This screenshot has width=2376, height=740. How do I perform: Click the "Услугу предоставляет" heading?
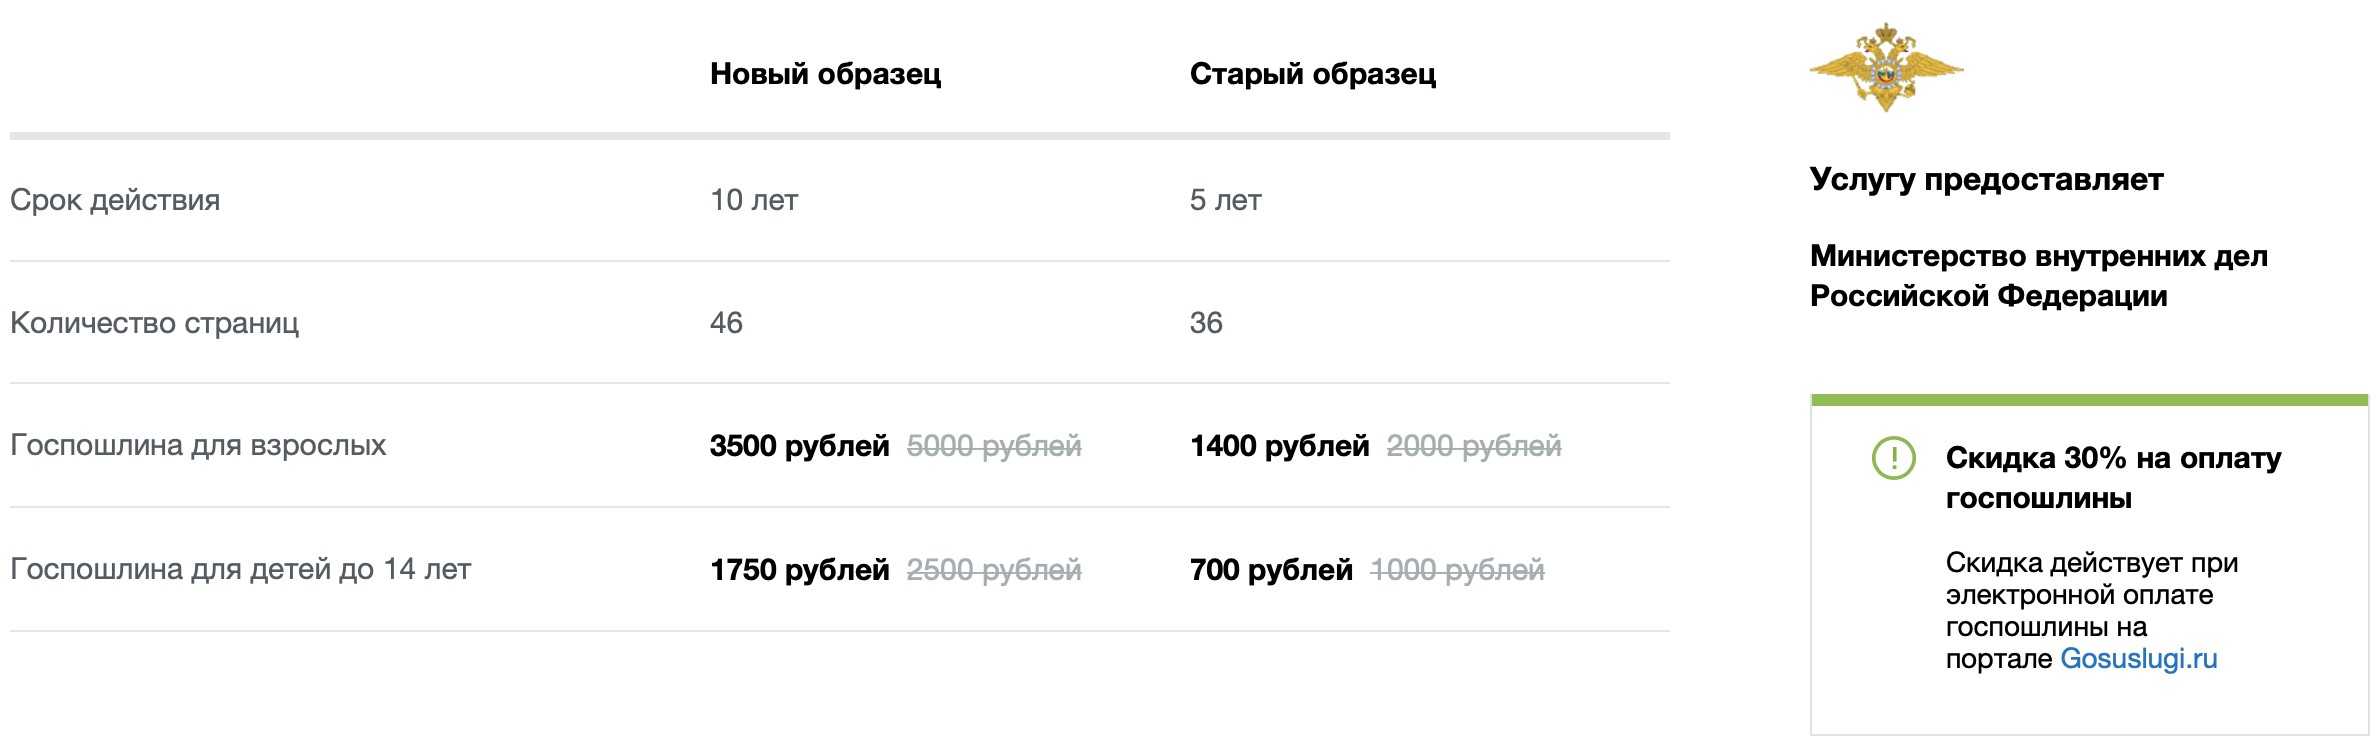tap(1986, 180)
